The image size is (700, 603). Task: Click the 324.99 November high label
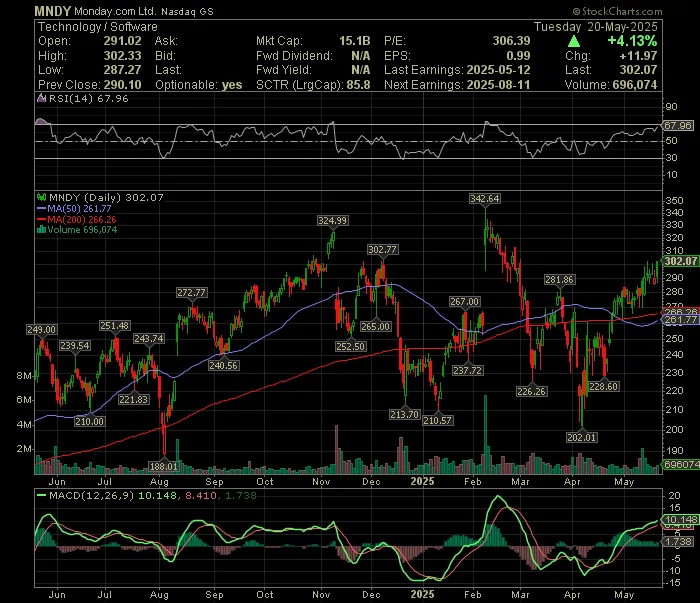333,220
